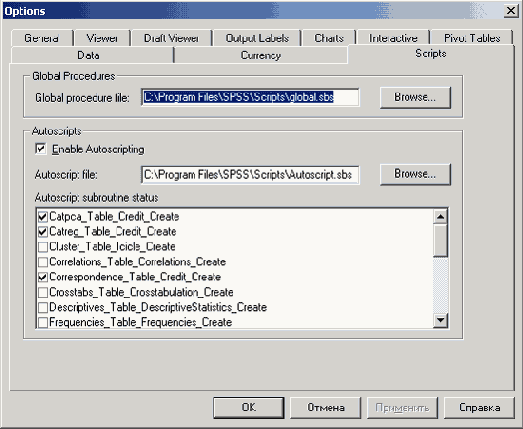Close the Options dialog window
The width and height of the screenshot is (523, 429).
click(511, 11)
